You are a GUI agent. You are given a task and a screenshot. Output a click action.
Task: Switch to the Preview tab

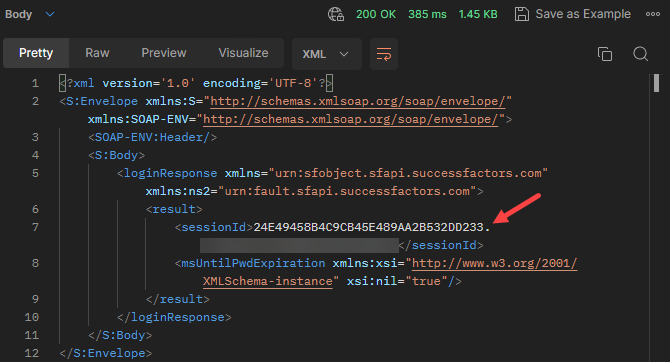coord(164,53)
